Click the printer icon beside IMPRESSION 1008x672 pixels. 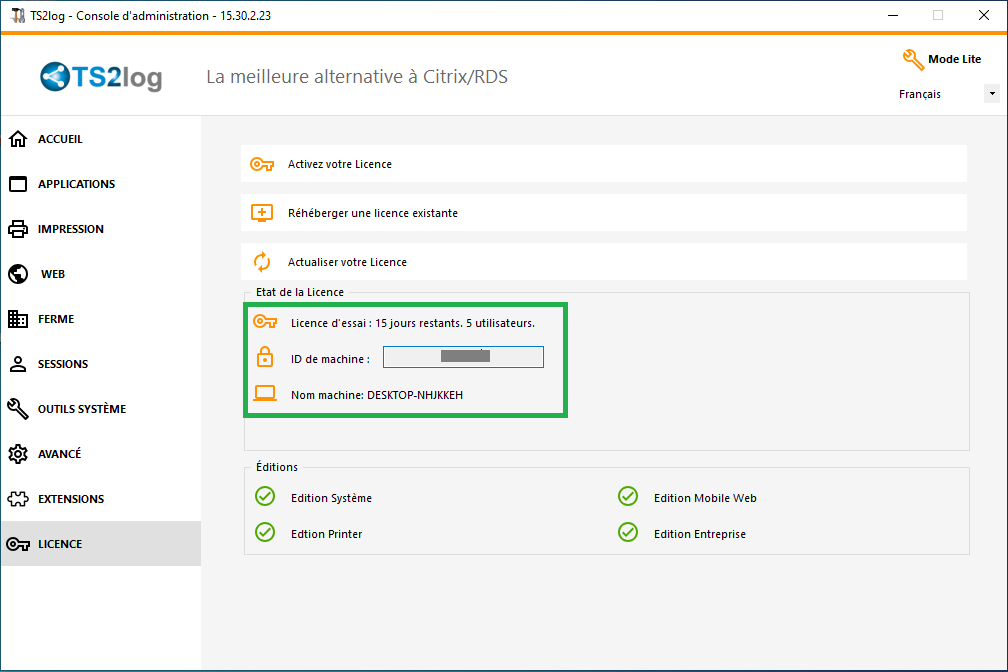pos(18,229)
